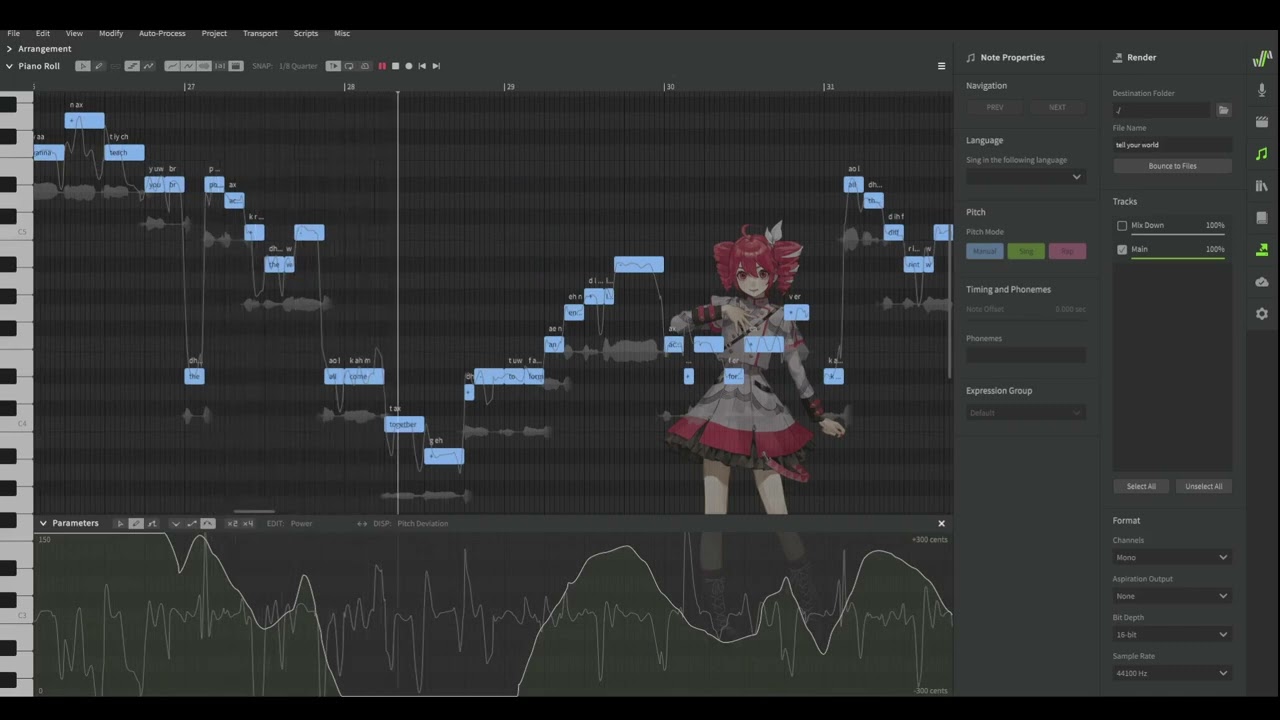Open the Piano Roll hamburger menu
The width and height of the screenshot is (1280, 720).
tap(941, 66)
